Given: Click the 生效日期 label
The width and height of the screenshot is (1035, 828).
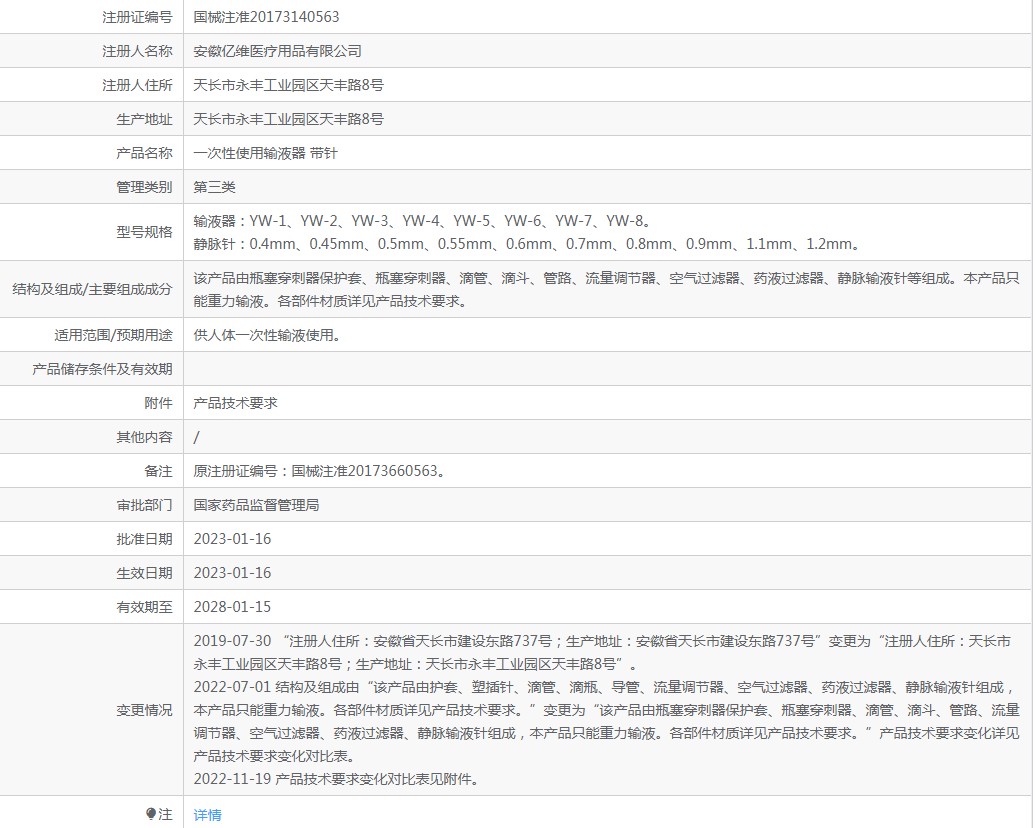Looking at the screenshot, I should pyautogui.click(x=145, y=573).
